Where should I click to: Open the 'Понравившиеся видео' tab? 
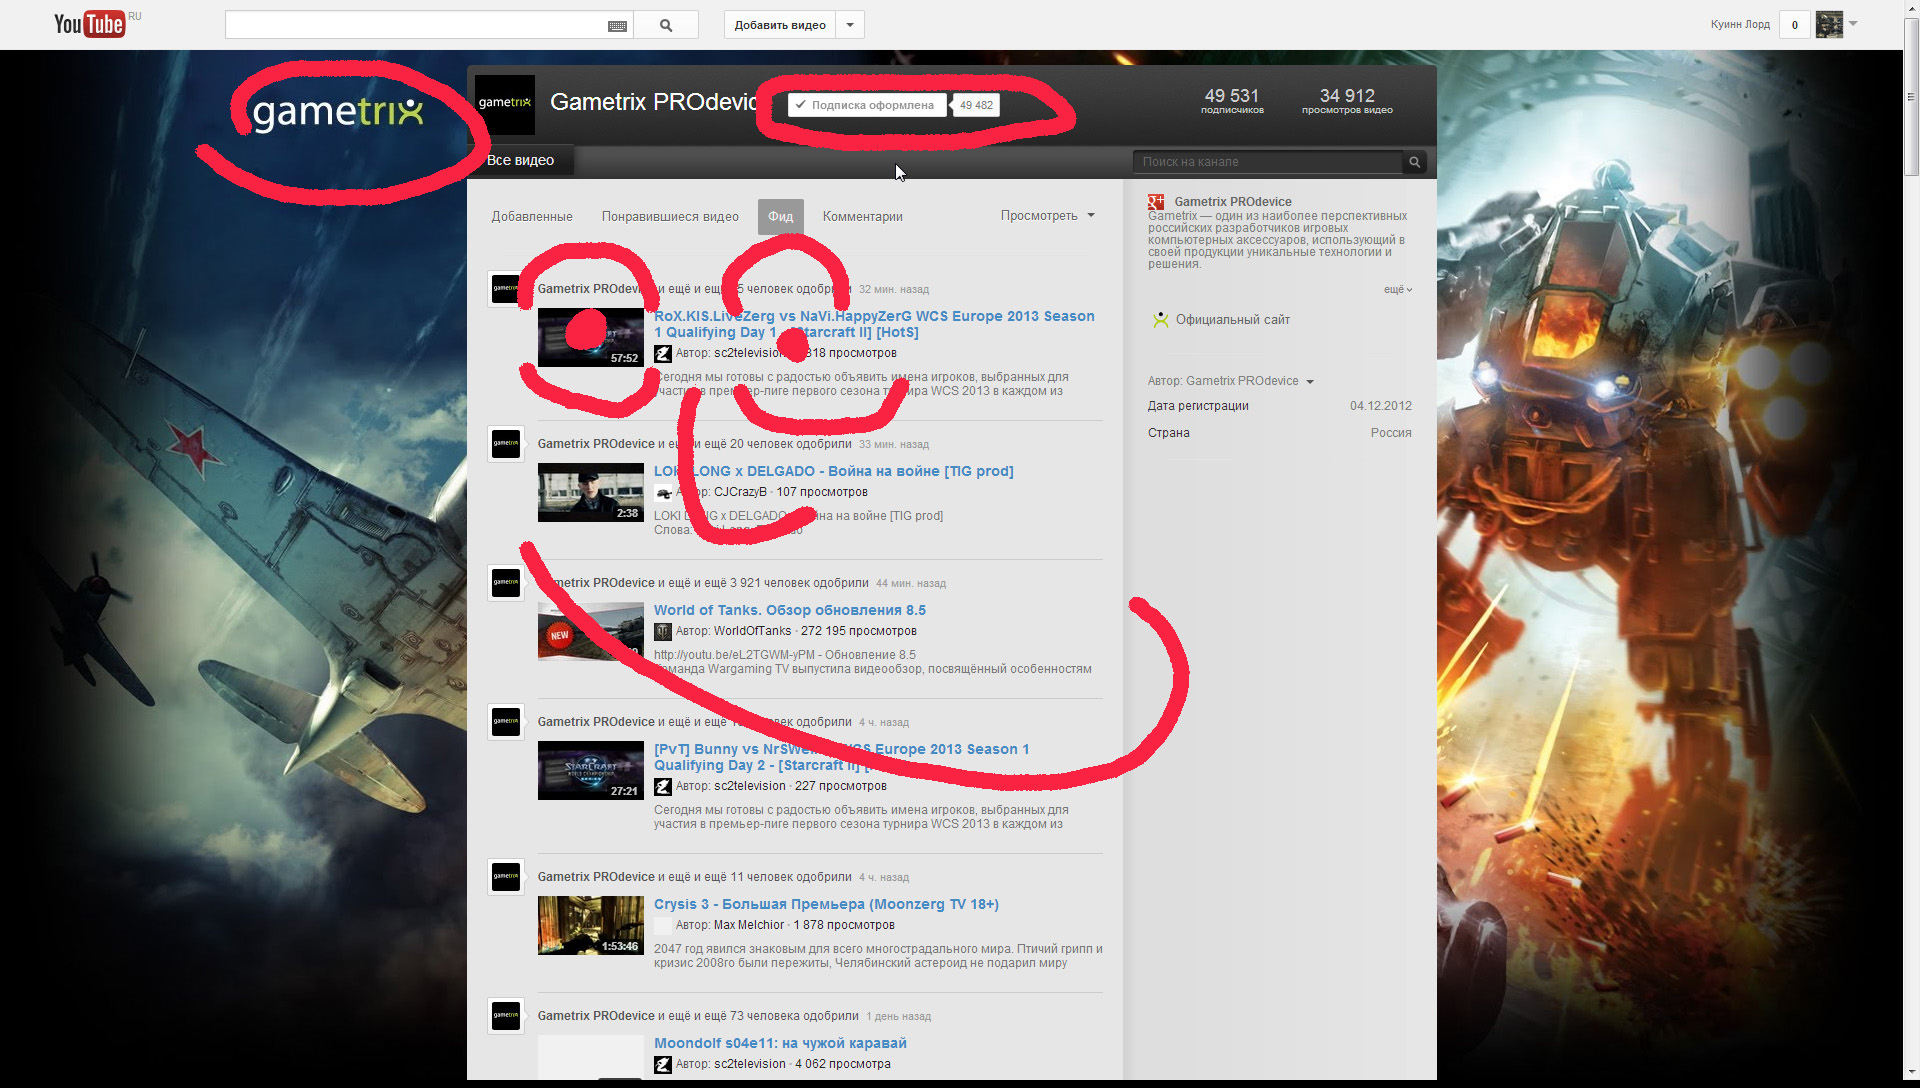(x=670, y=217)
